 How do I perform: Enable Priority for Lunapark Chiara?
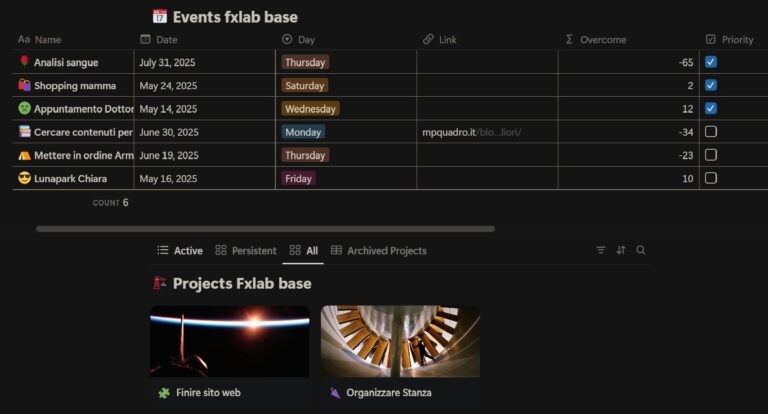[711, 178]
